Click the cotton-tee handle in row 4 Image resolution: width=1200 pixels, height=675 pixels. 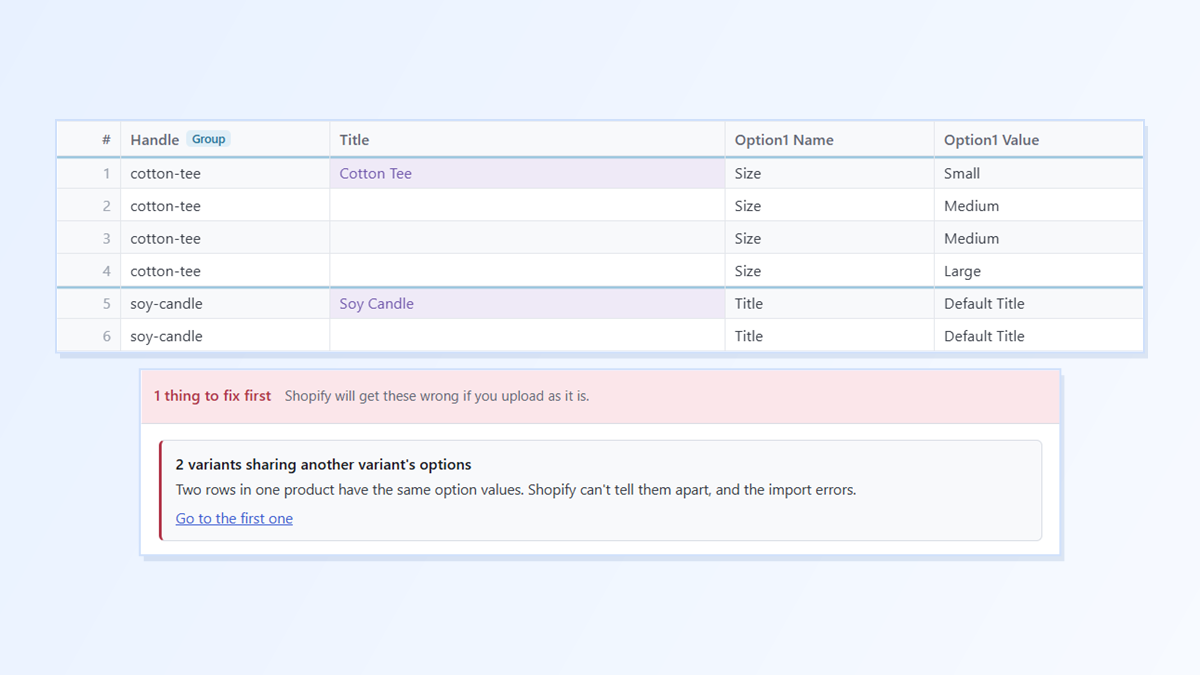pos(225,271)
